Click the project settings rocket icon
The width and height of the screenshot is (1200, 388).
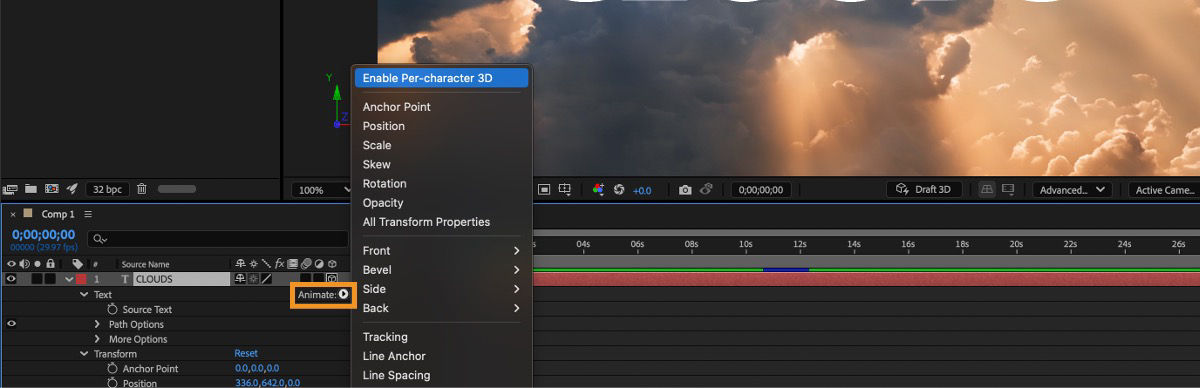72,189
